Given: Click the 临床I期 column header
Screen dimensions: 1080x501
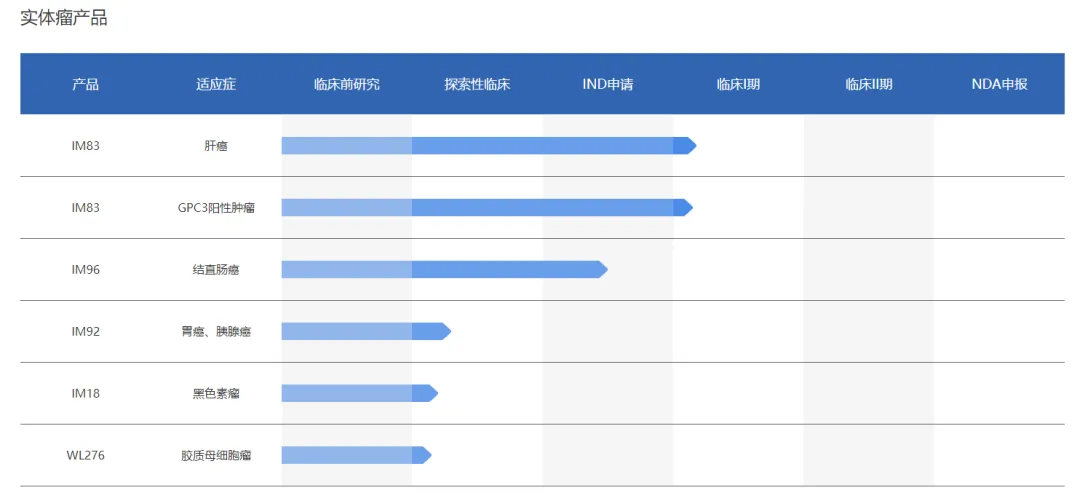Looking at the screenshot, I should click(x=738, y=84).
